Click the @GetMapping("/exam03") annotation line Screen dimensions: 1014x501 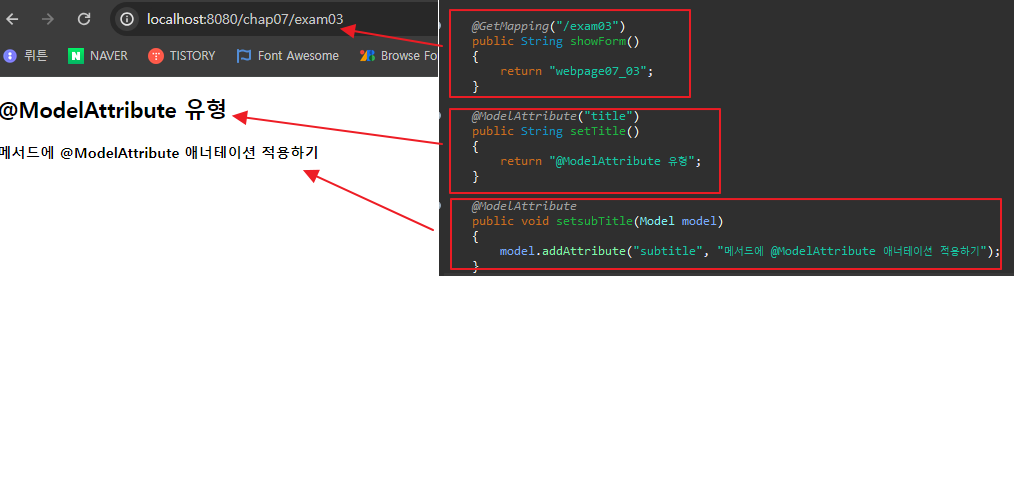[548, 27]
